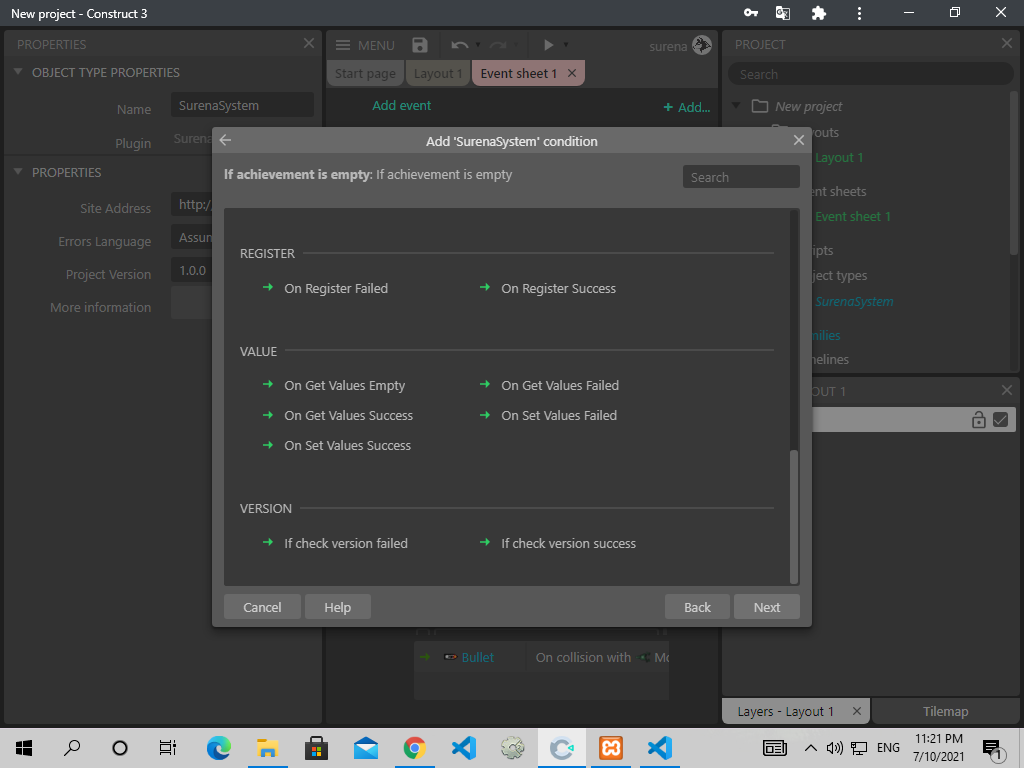The image size is (1024, 768).
Task: Open Google Chrome from taskbar
Action: pos(415,748)
